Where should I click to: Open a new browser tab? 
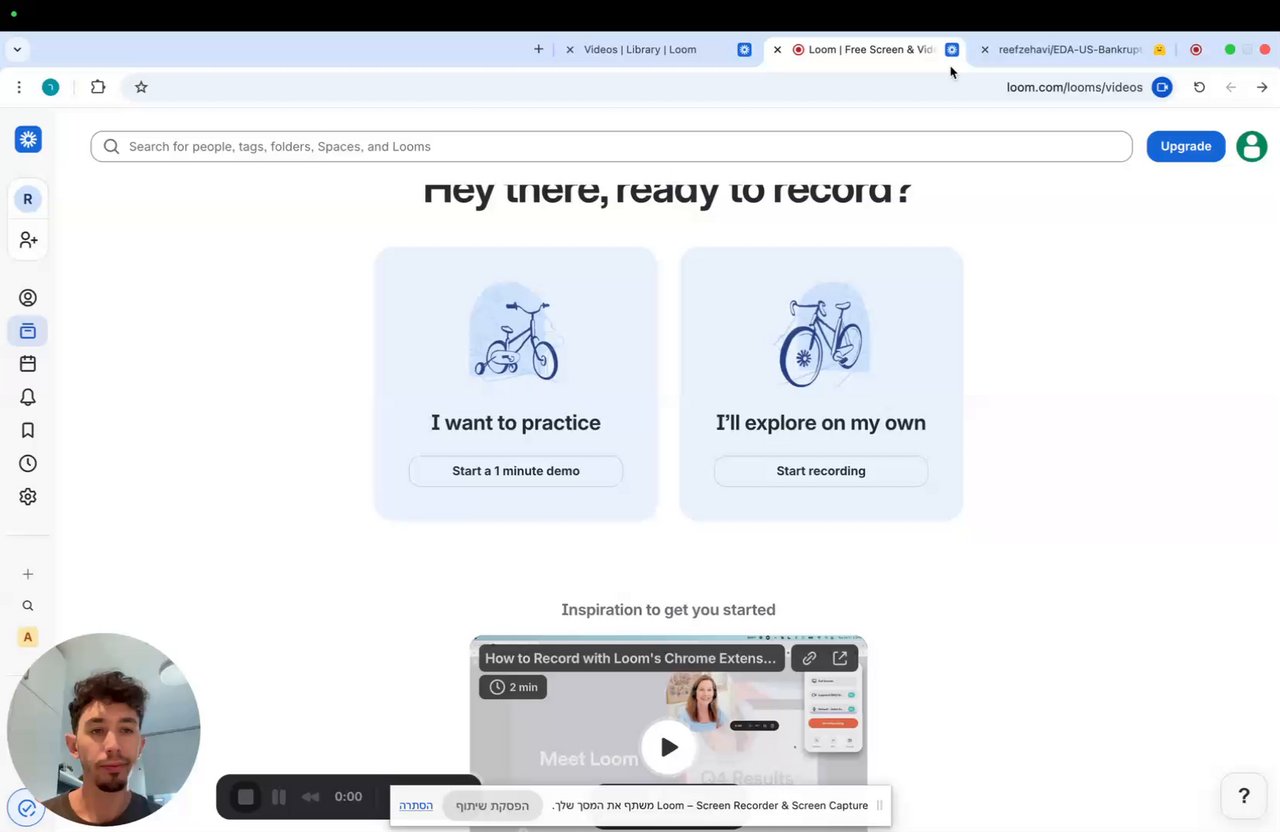[539, 49]
